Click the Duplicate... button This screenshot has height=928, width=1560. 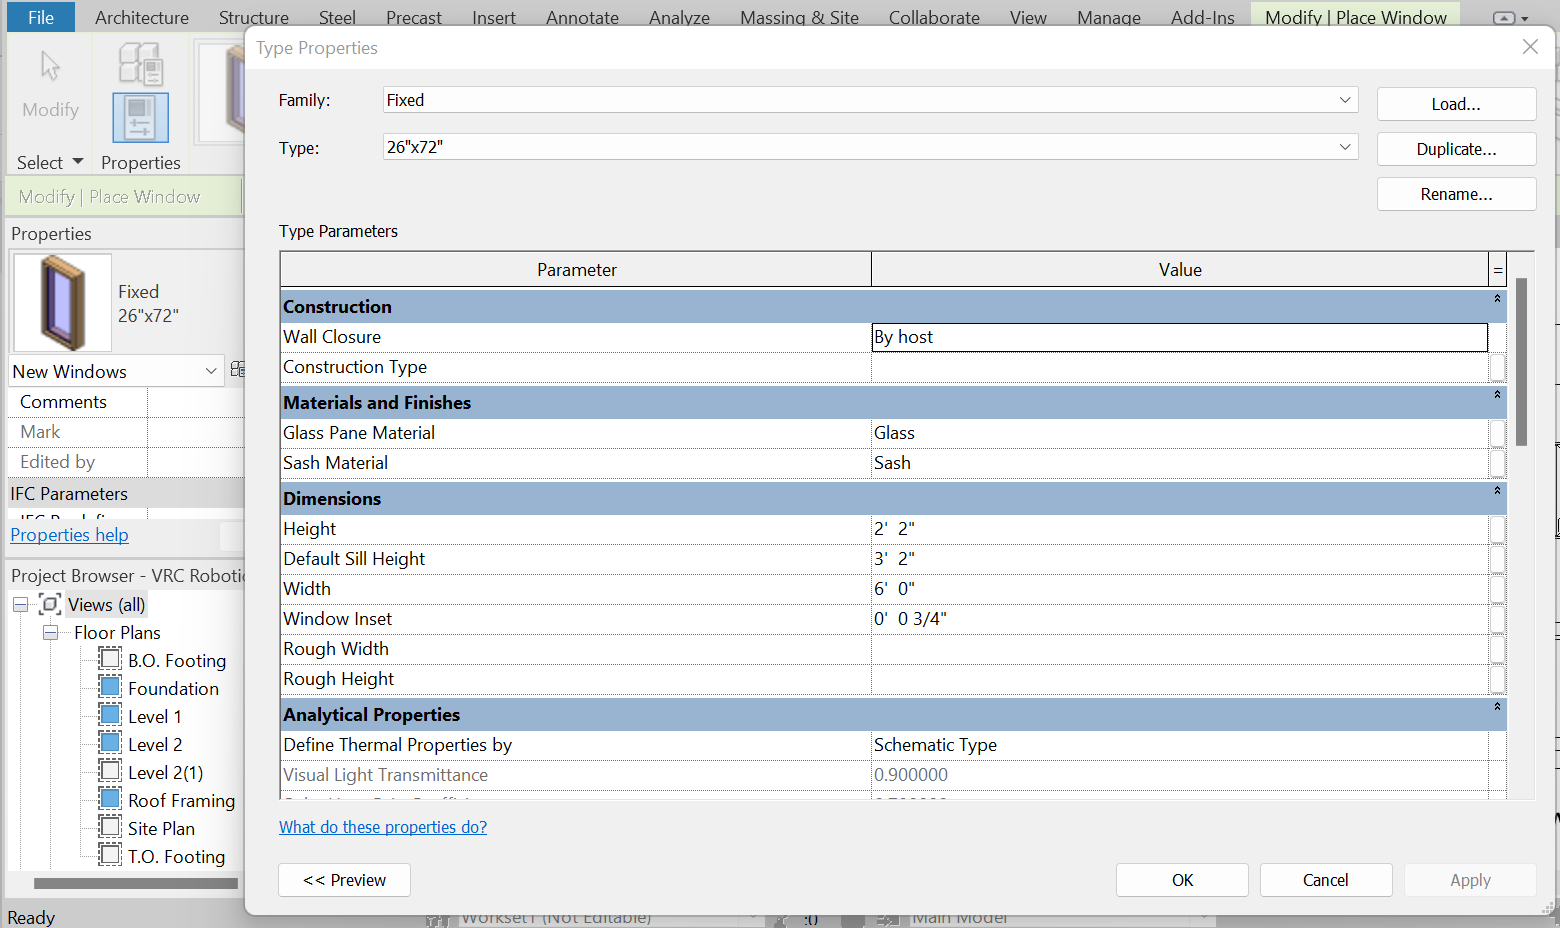(x=1456, y=148)
